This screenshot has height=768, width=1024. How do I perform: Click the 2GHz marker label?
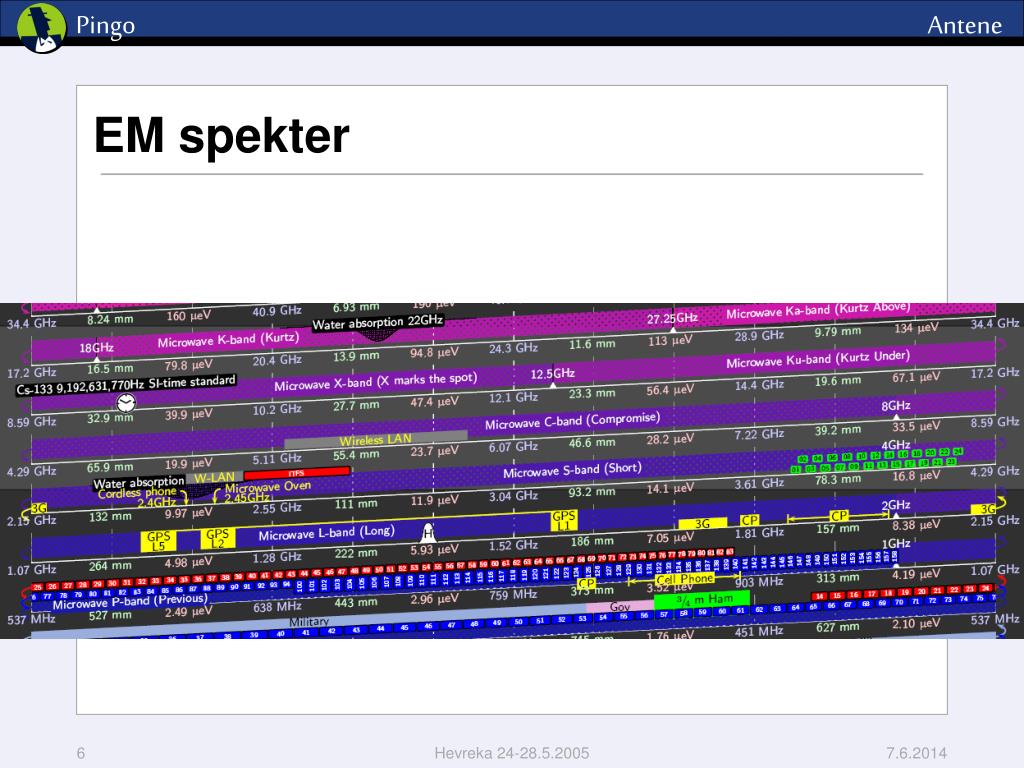[x=896, y=505]
